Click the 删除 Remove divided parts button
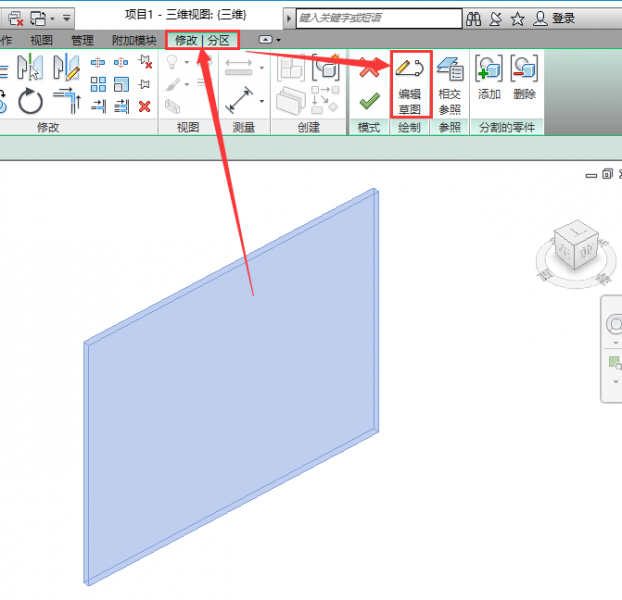 point(524,78)
